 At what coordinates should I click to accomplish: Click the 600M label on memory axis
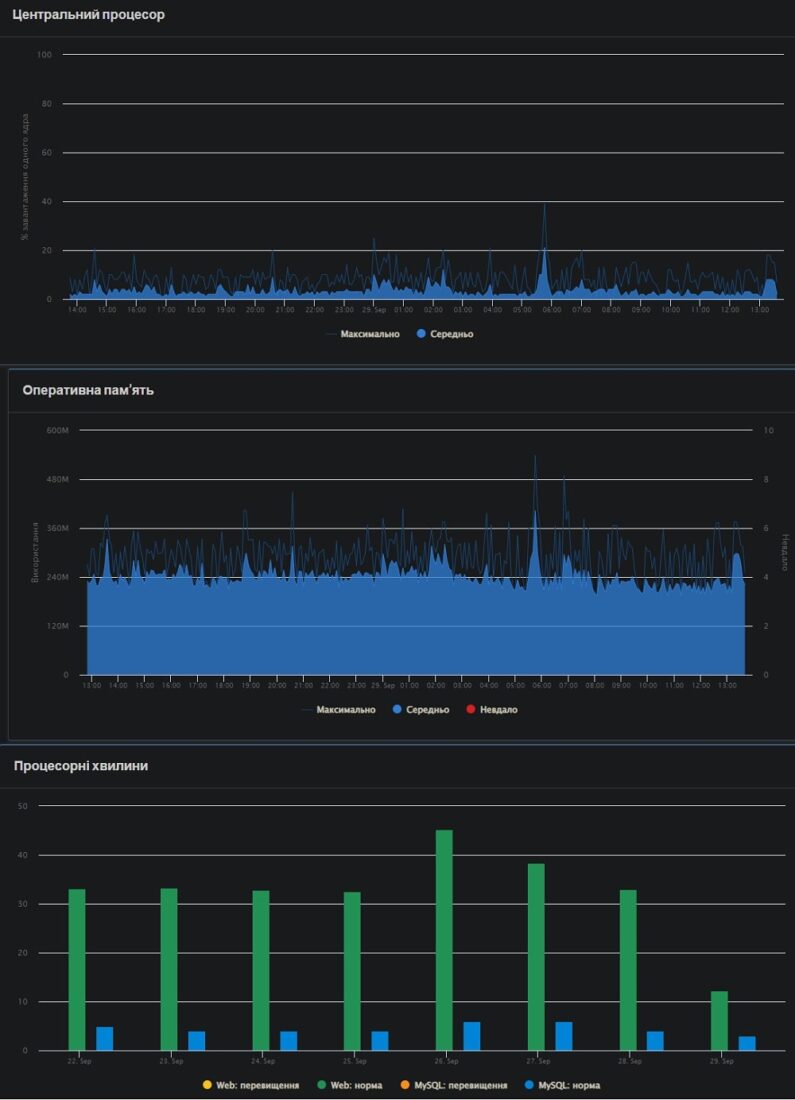click(58, 430)
